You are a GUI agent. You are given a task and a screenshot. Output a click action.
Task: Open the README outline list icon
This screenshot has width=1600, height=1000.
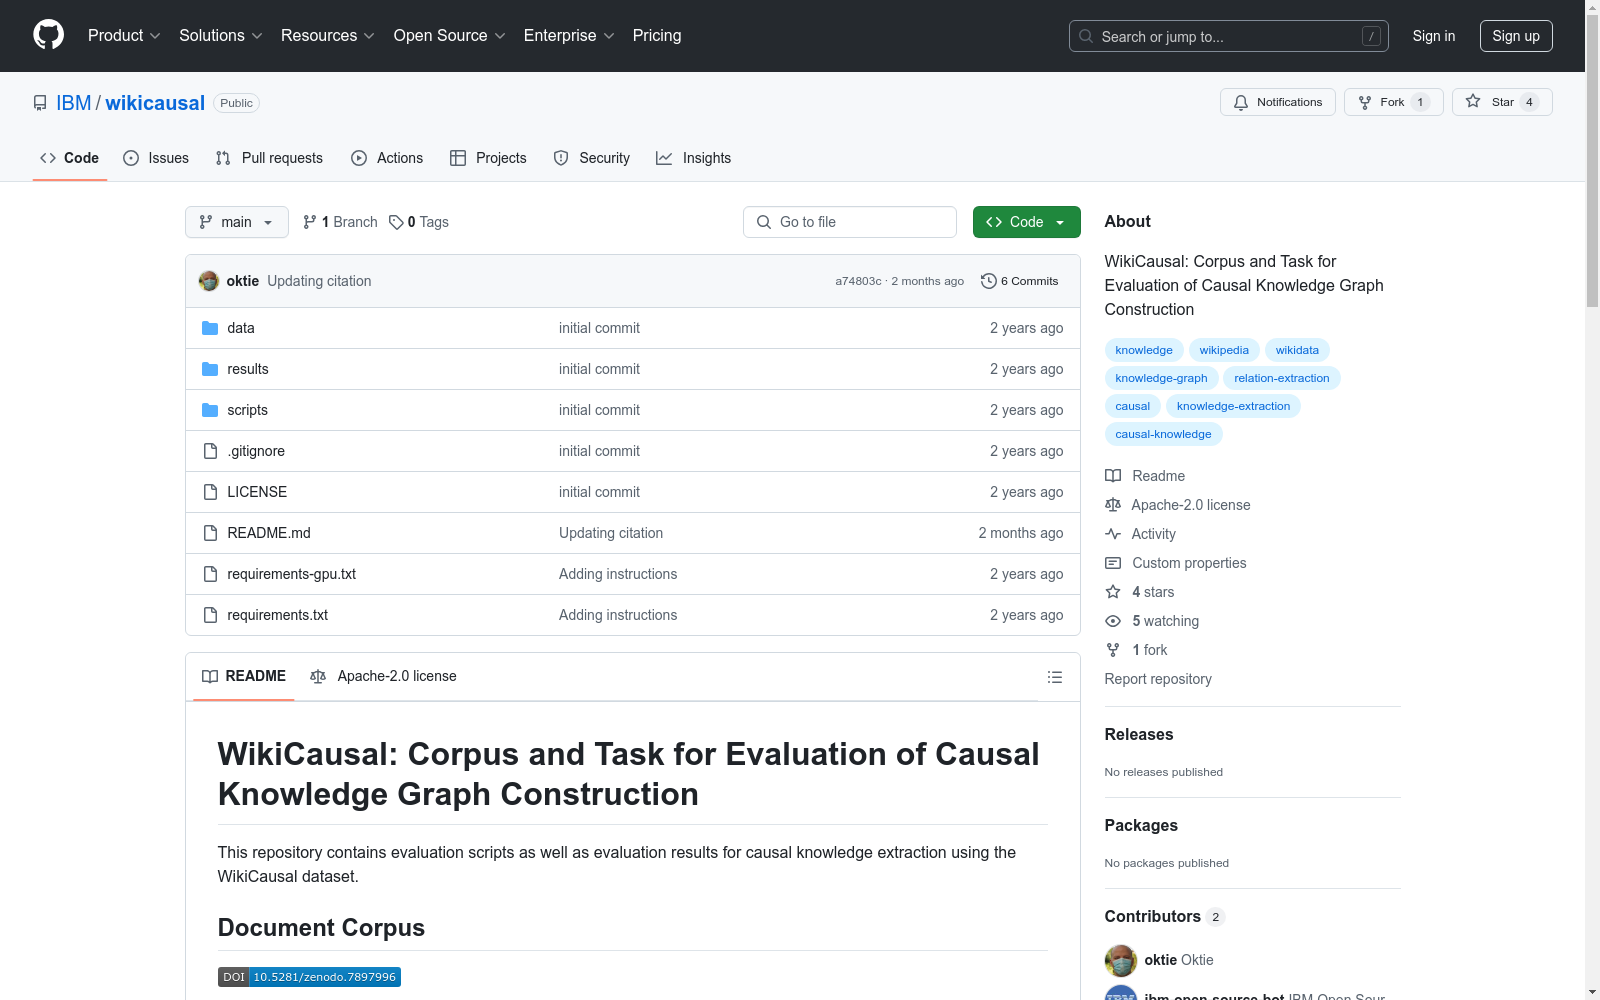click(x=1054, y=677)
